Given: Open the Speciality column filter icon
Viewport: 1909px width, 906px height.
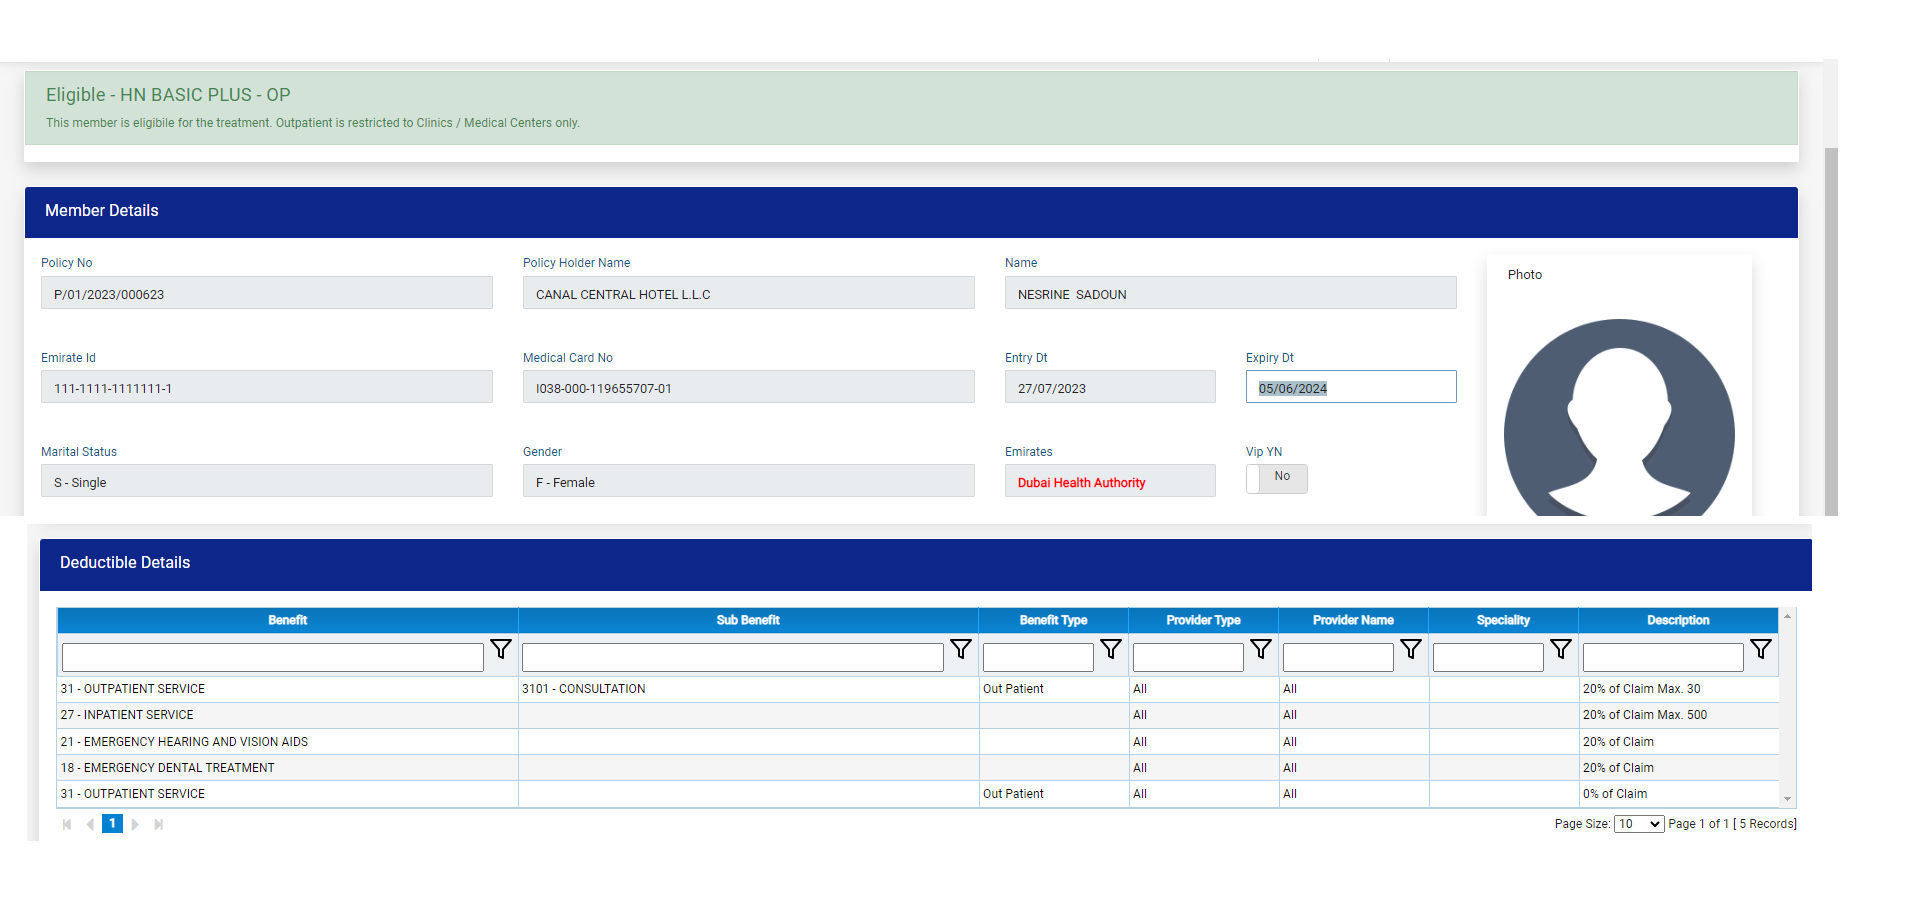Looking at the screenshot, I should click(x=1561, y=649).
